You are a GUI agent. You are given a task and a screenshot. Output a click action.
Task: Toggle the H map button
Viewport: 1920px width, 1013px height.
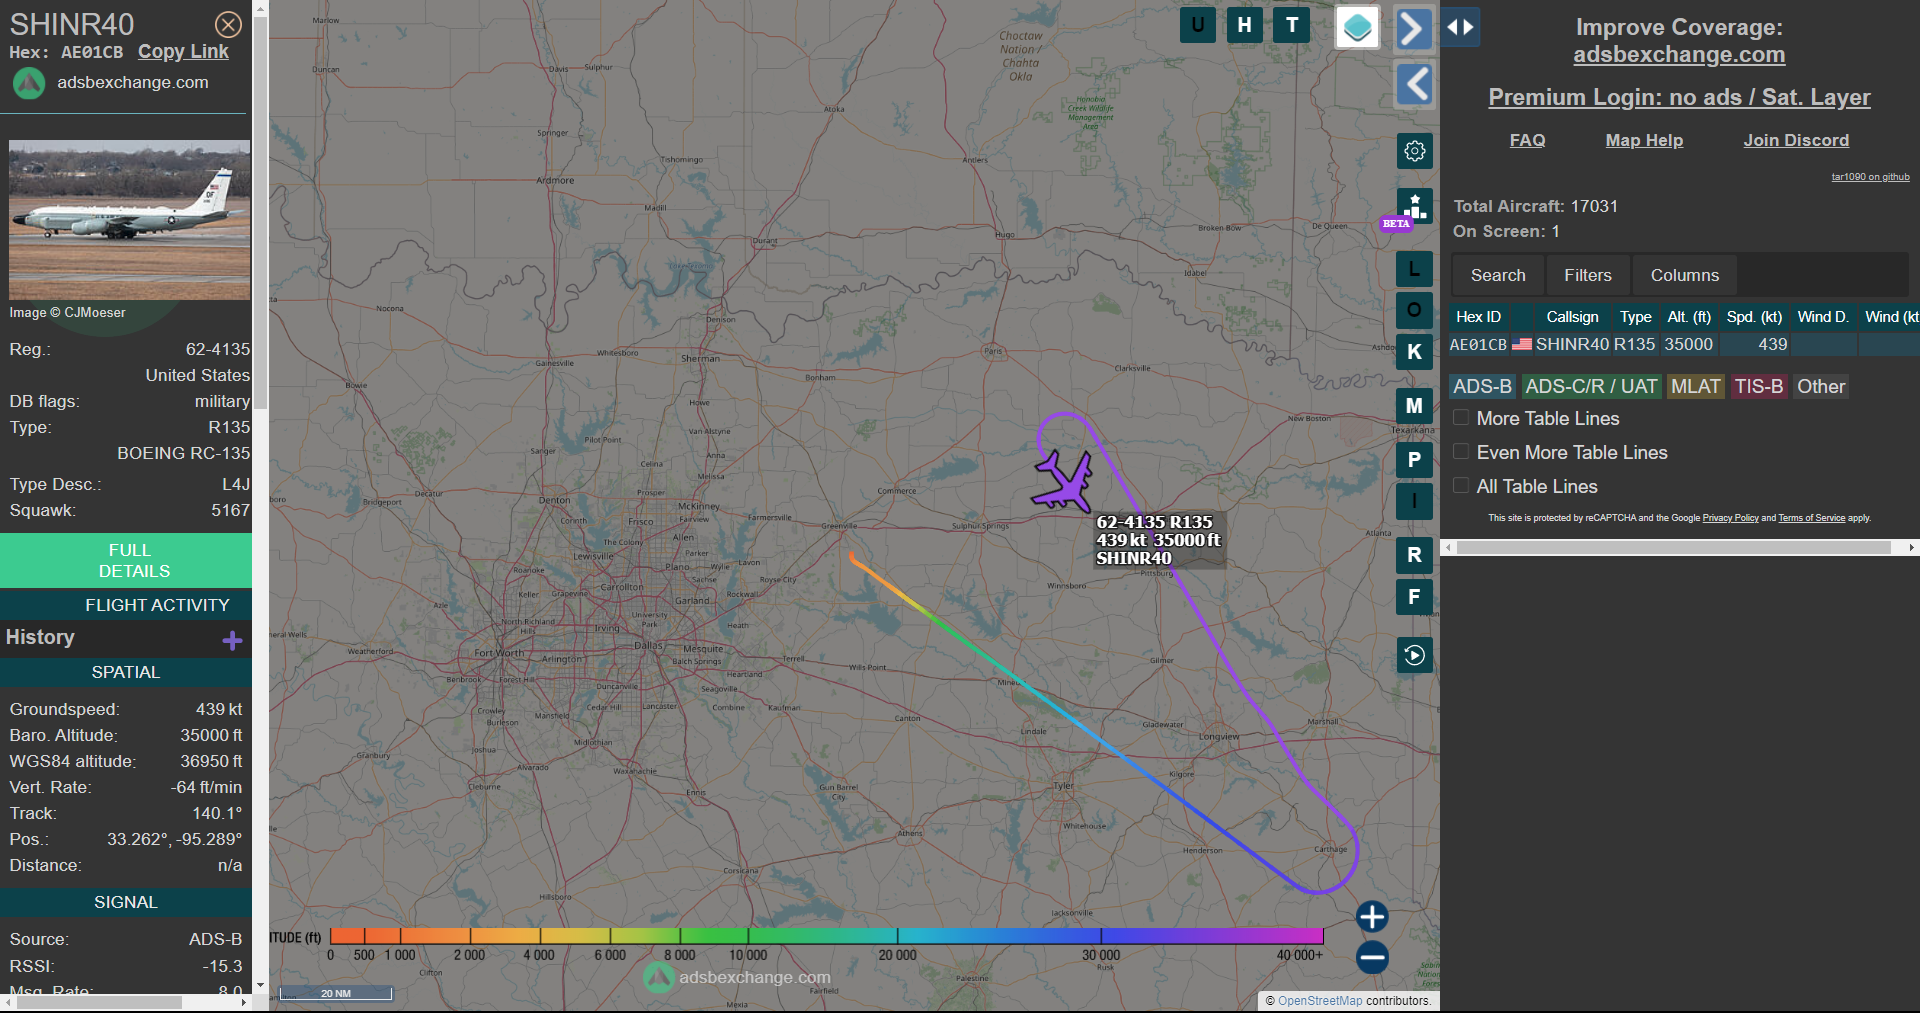pyautogui.click(x=1244, y=25)
